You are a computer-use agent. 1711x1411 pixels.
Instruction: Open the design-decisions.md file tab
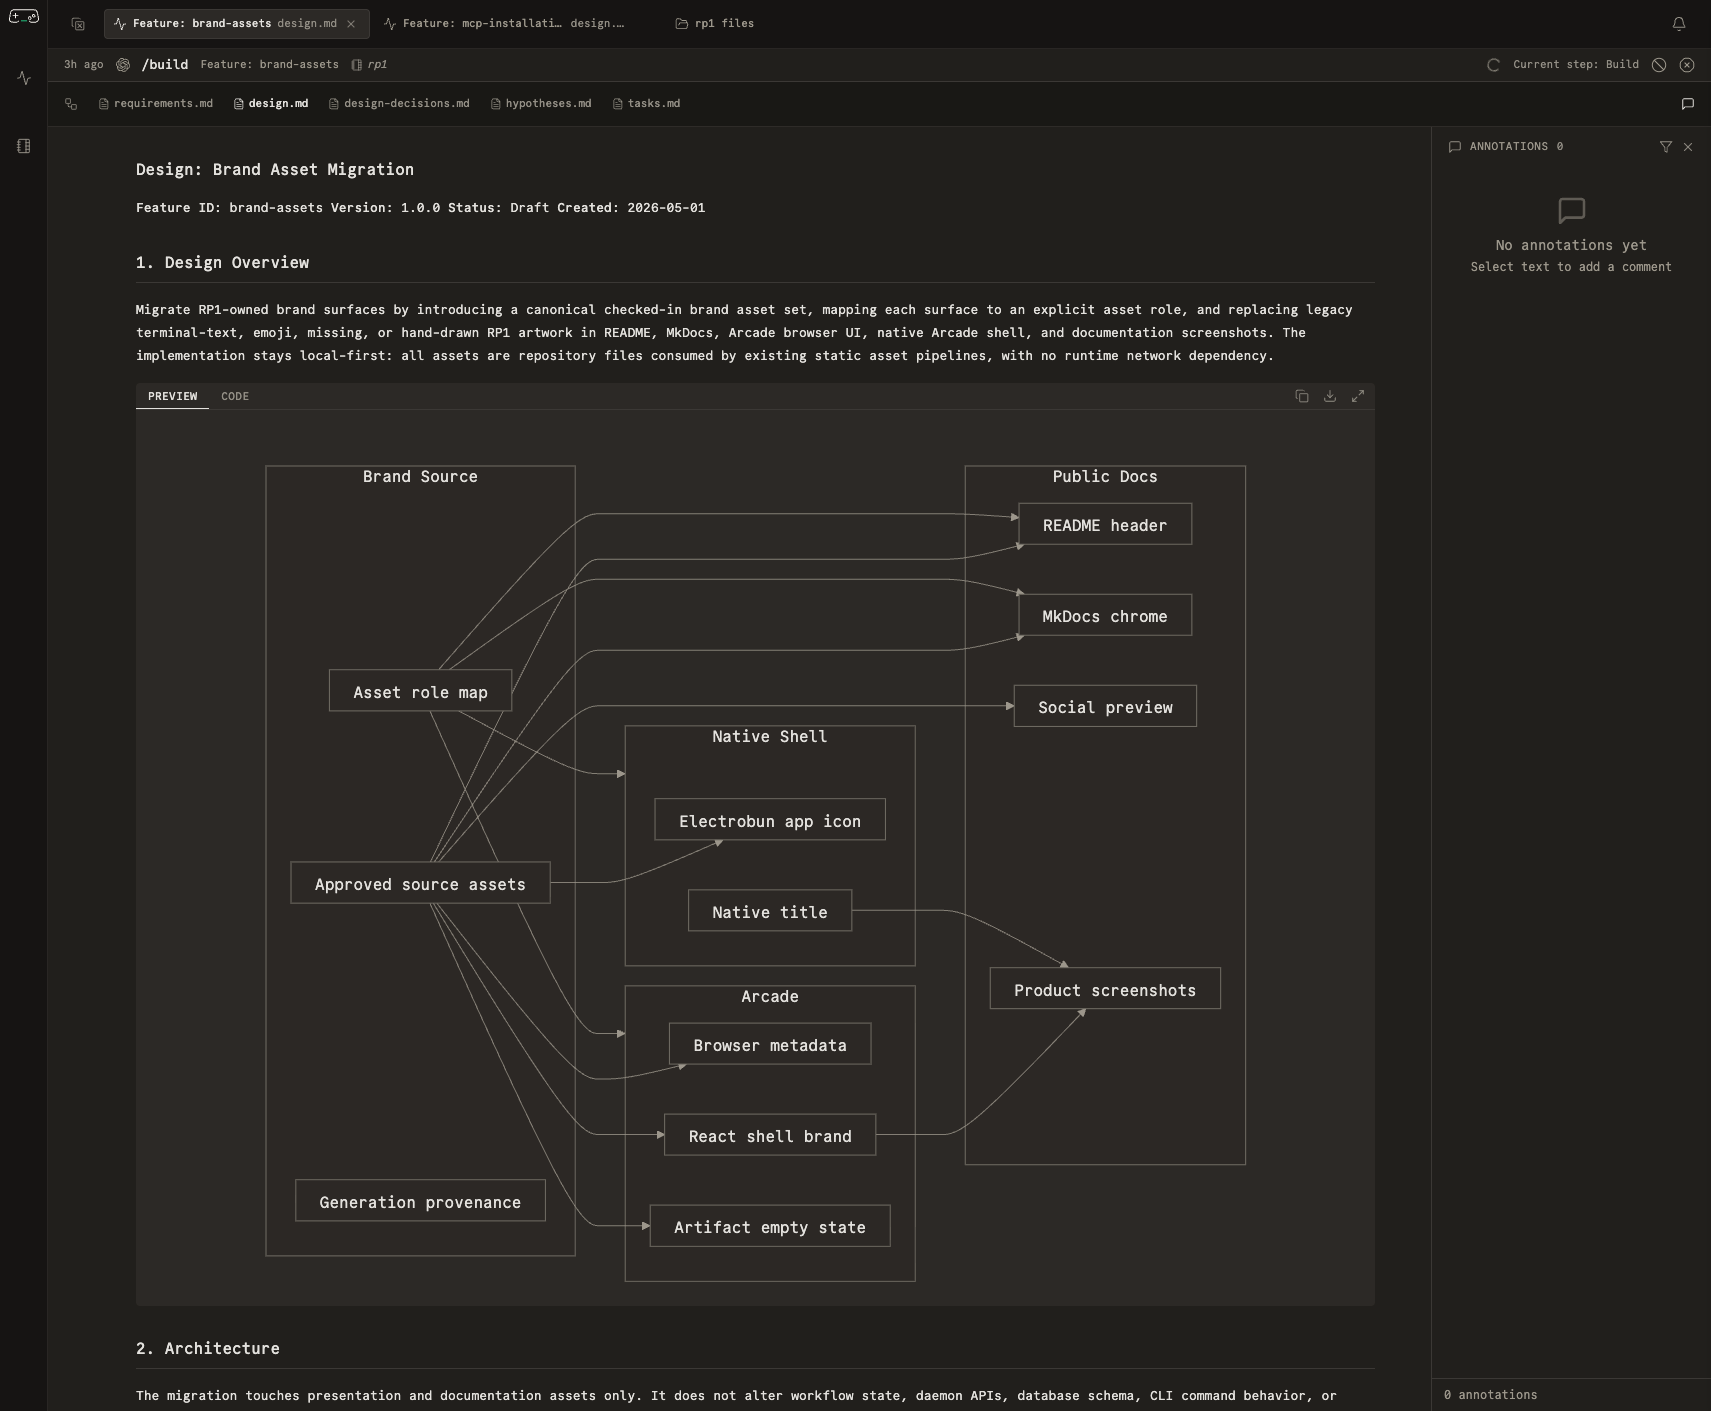399,104
